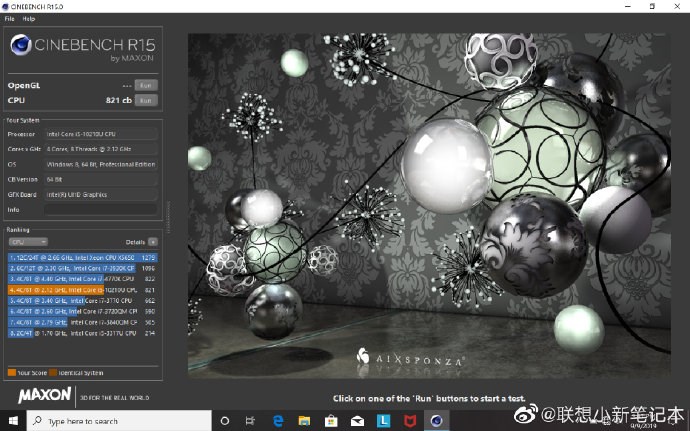Click the Cinebench R15 logo sphere
The width and height of the screenshot is (690, 431).
[20, 45]
